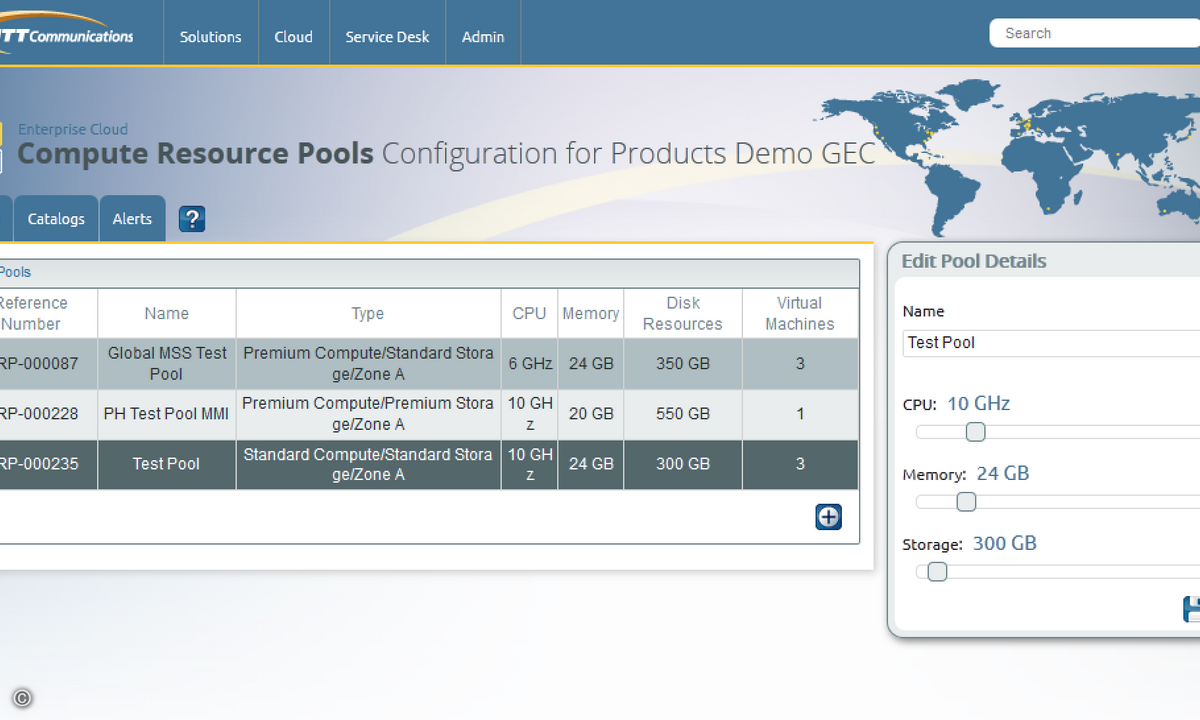Image resolution: width=1200 pixels, height=720 pixels.
Task: Sort by the Disk Resources column header
Action: click(x=682, y=314)
